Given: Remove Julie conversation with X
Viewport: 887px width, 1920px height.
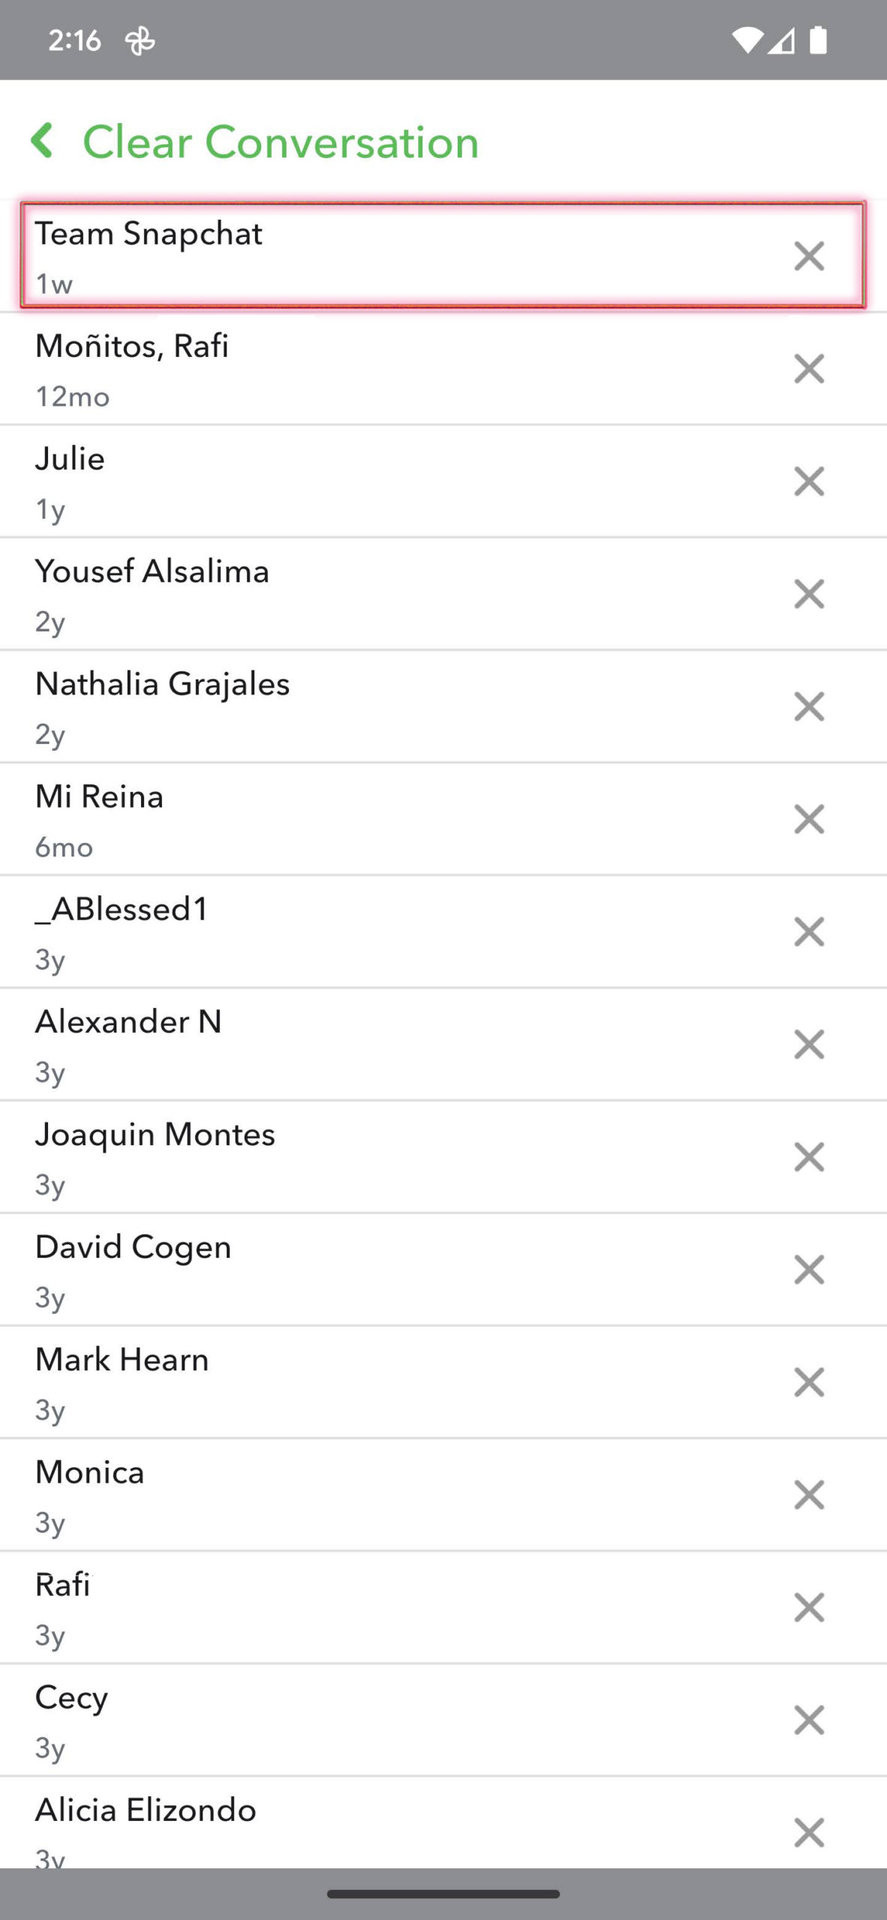Looking at the screenshot, I should pyautogui.click(x=809, y=481).
